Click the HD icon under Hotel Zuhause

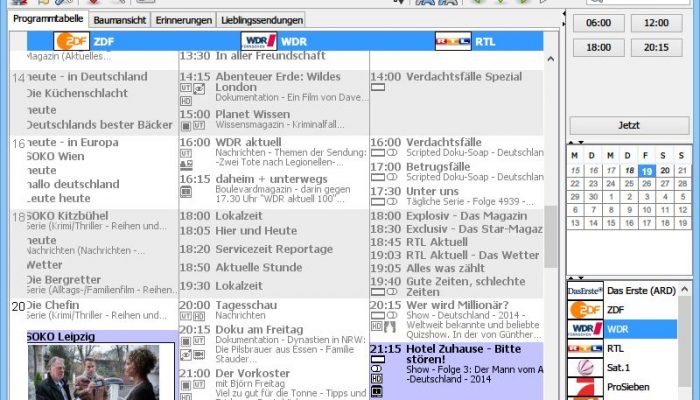click(x=376, y=379)
